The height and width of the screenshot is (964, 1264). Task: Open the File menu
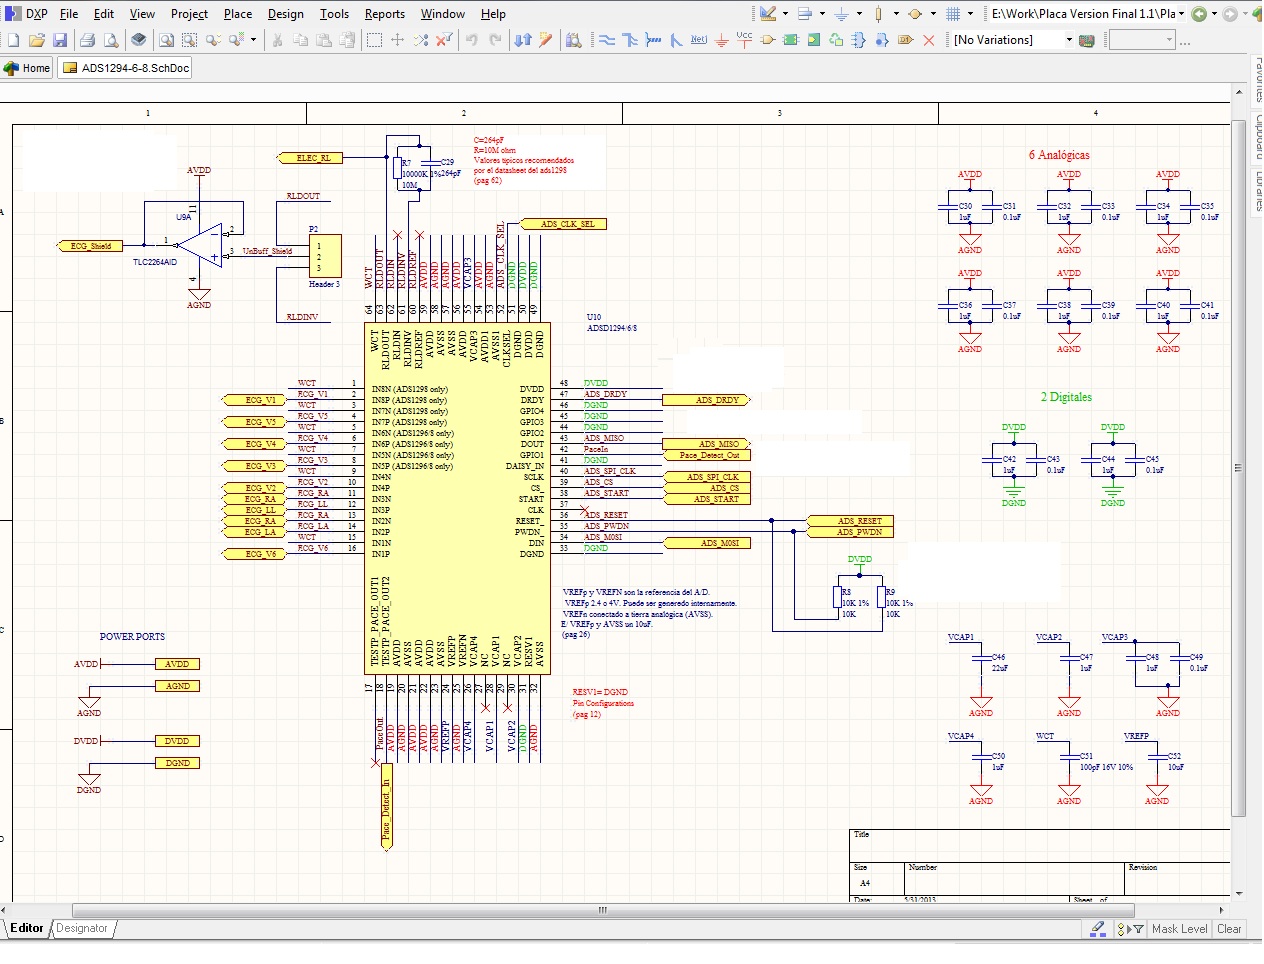[x=69, y=14]
